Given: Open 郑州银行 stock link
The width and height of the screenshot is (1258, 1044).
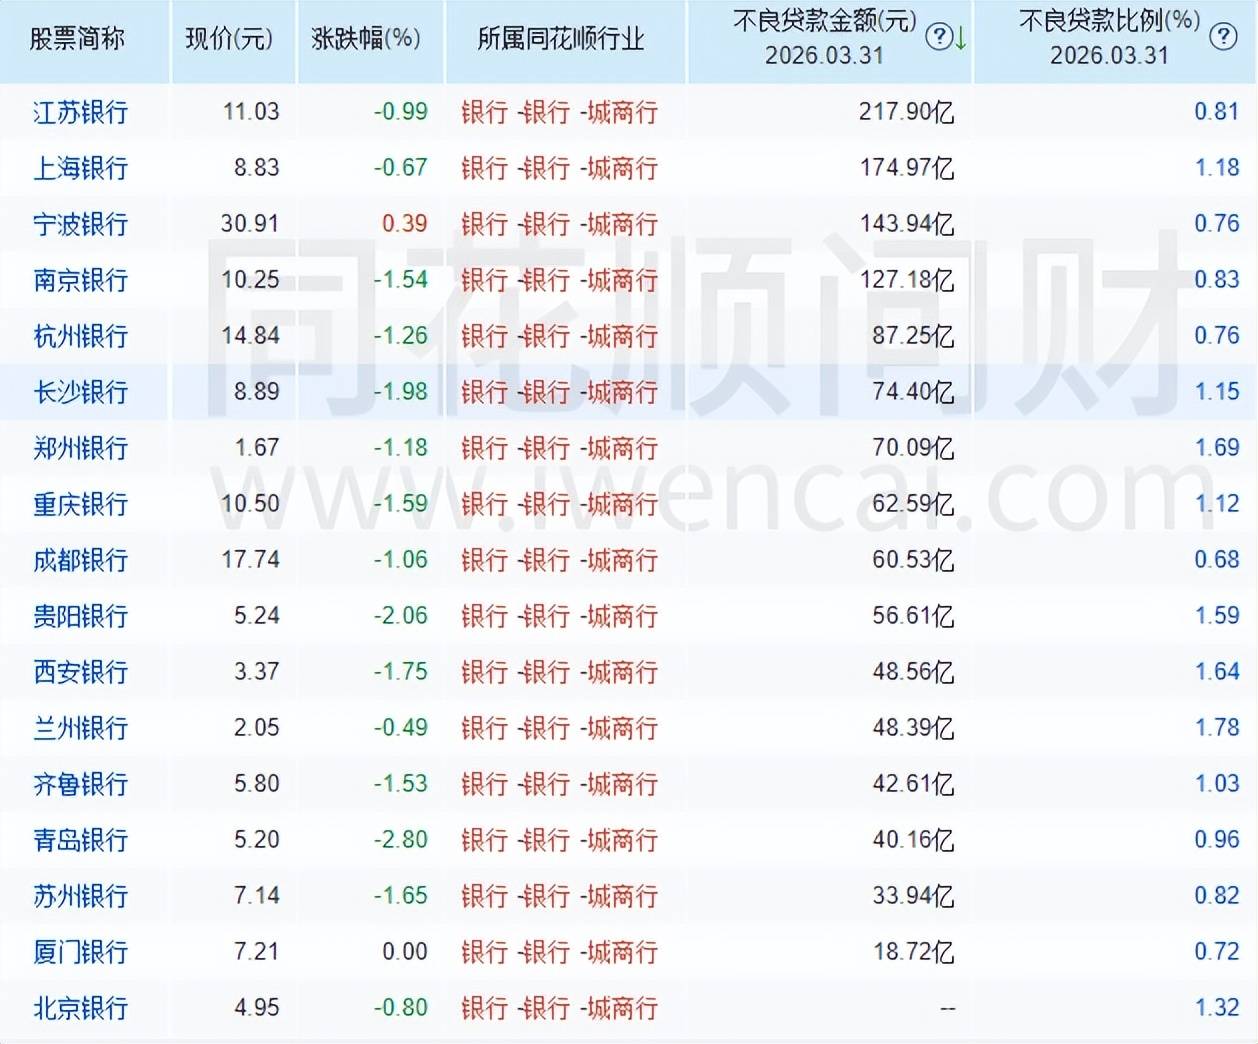Looking at the screenshot, I should click(x=81, y=448).
